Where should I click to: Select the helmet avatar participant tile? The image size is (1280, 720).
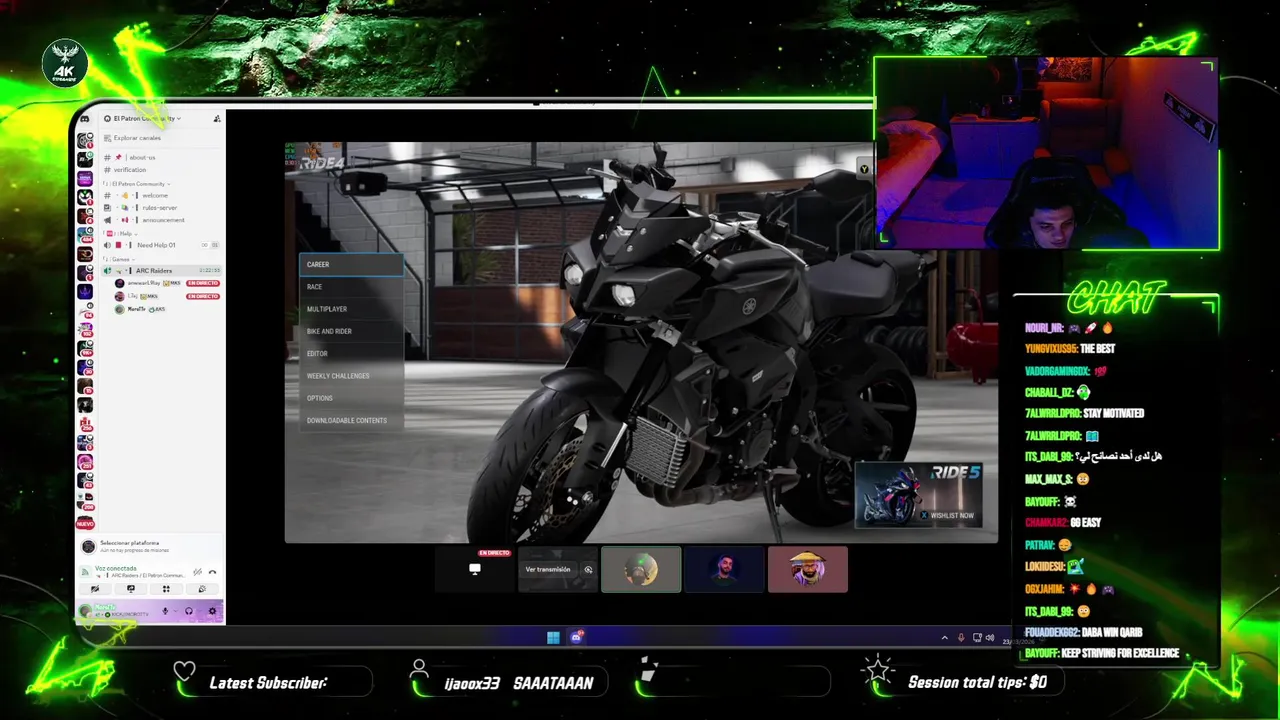pos(641,569)
